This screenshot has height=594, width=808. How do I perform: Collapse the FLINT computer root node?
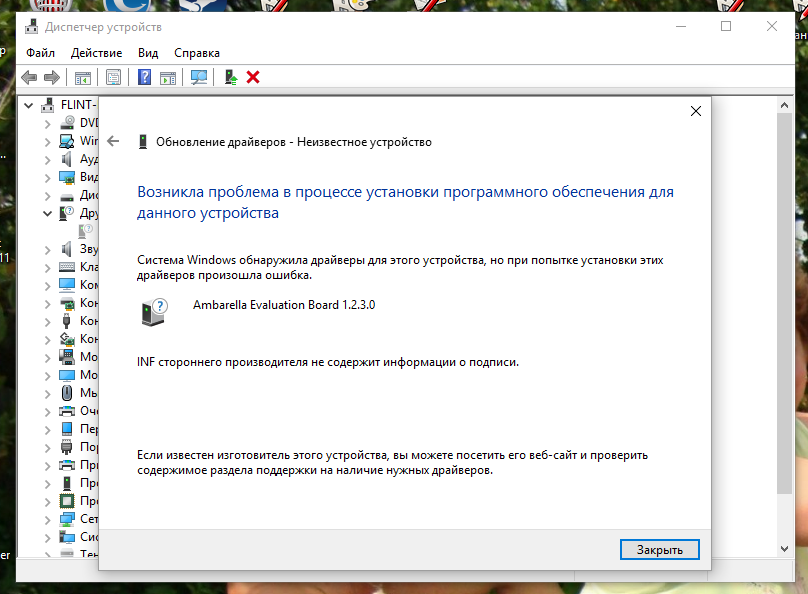30,104
